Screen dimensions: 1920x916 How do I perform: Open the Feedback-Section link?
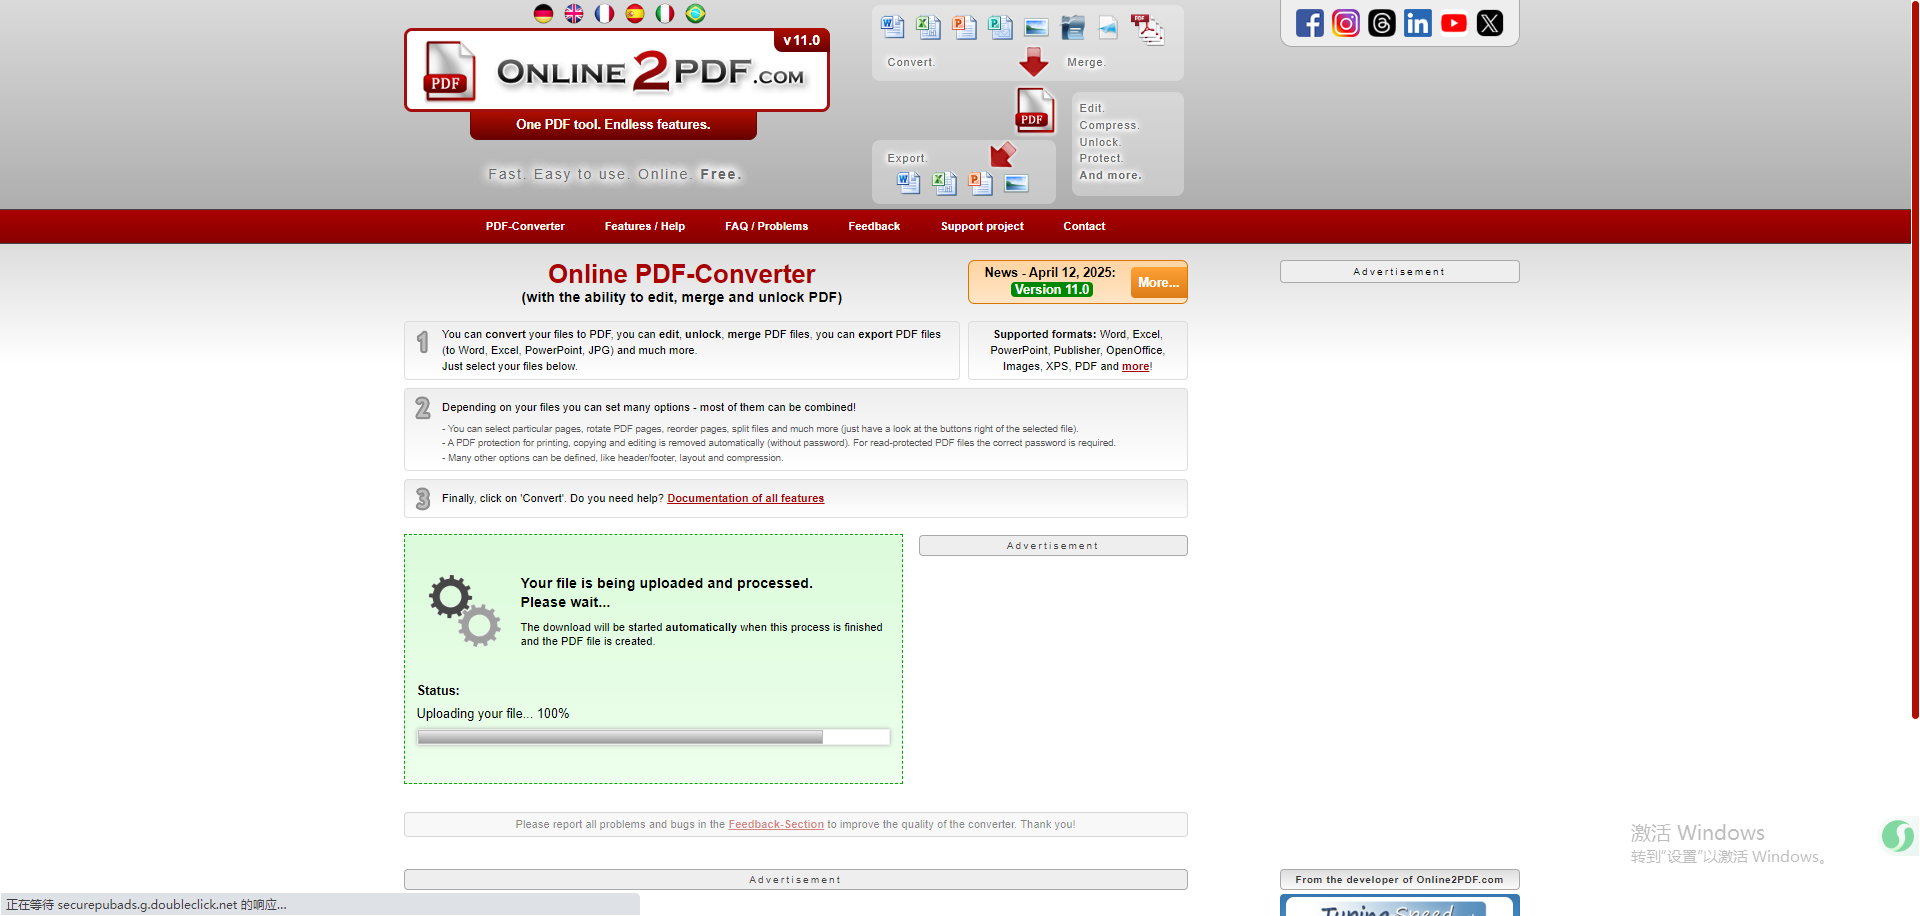point(776,825)
